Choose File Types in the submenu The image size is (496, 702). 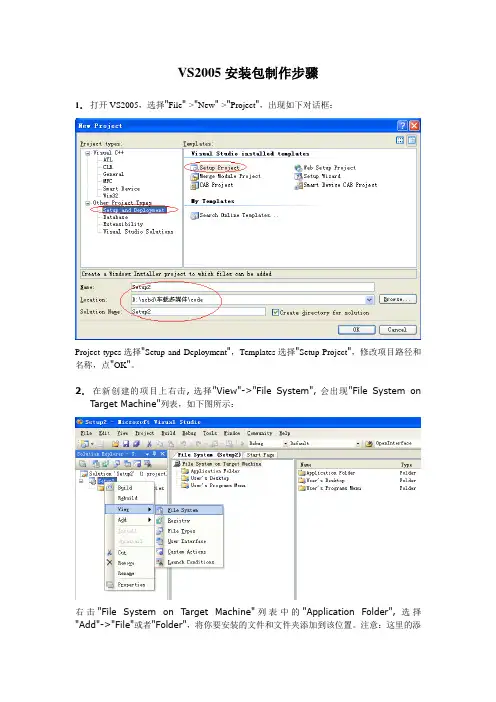(189, 531)
